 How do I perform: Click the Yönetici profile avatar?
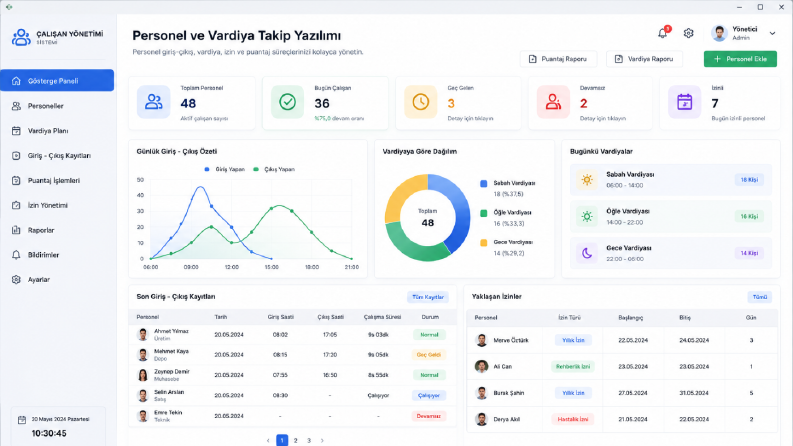click(x=719, y=33)
